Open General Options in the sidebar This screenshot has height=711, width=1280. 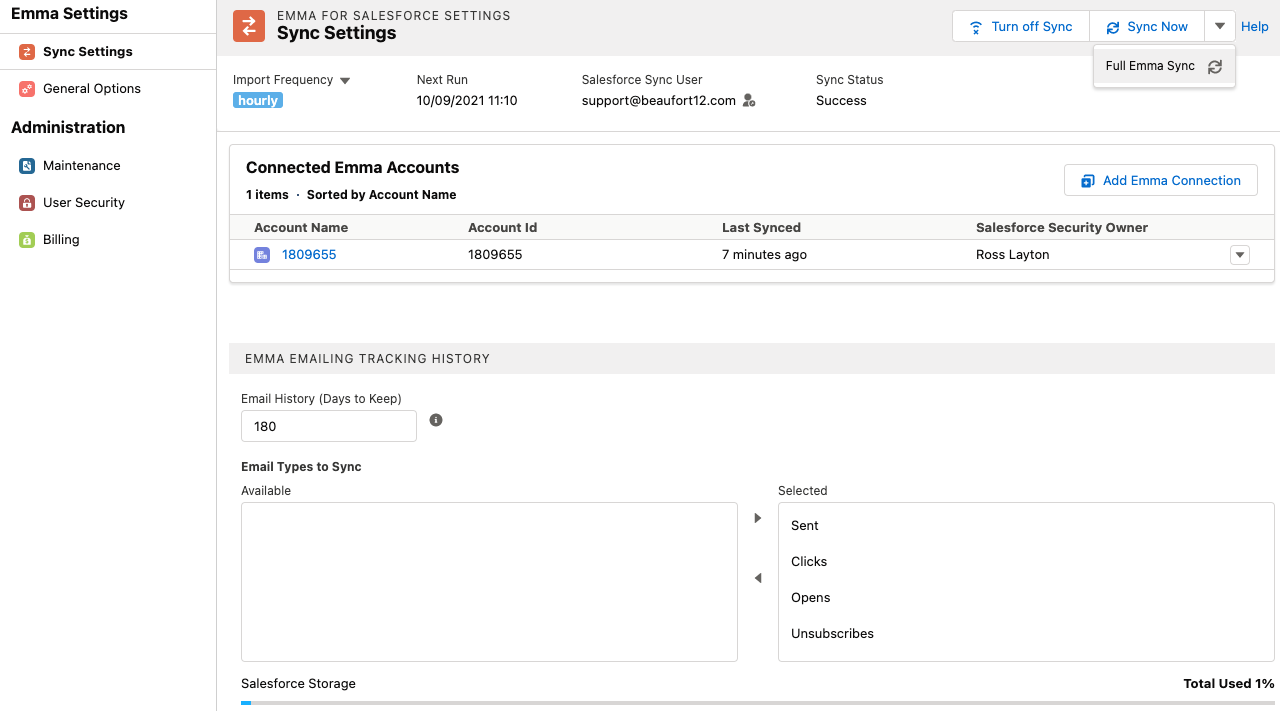(108, 89)
